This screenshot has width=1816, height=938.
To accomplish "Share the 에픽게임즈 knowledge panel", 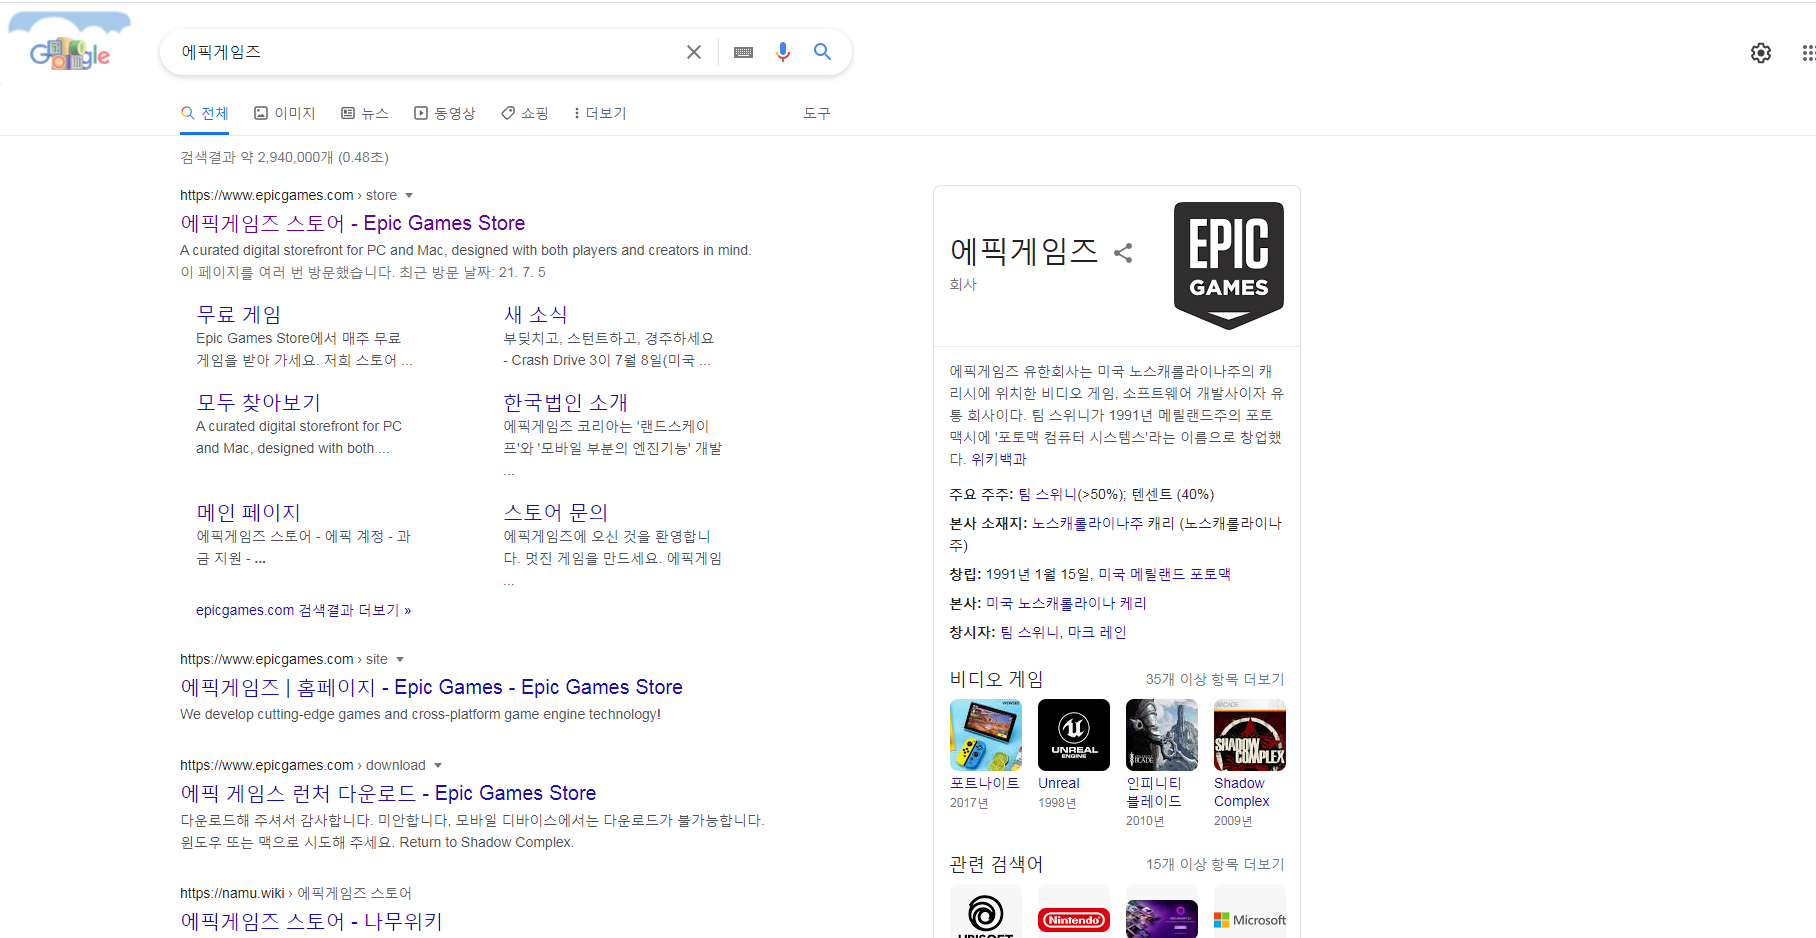I will [1123, 253].
